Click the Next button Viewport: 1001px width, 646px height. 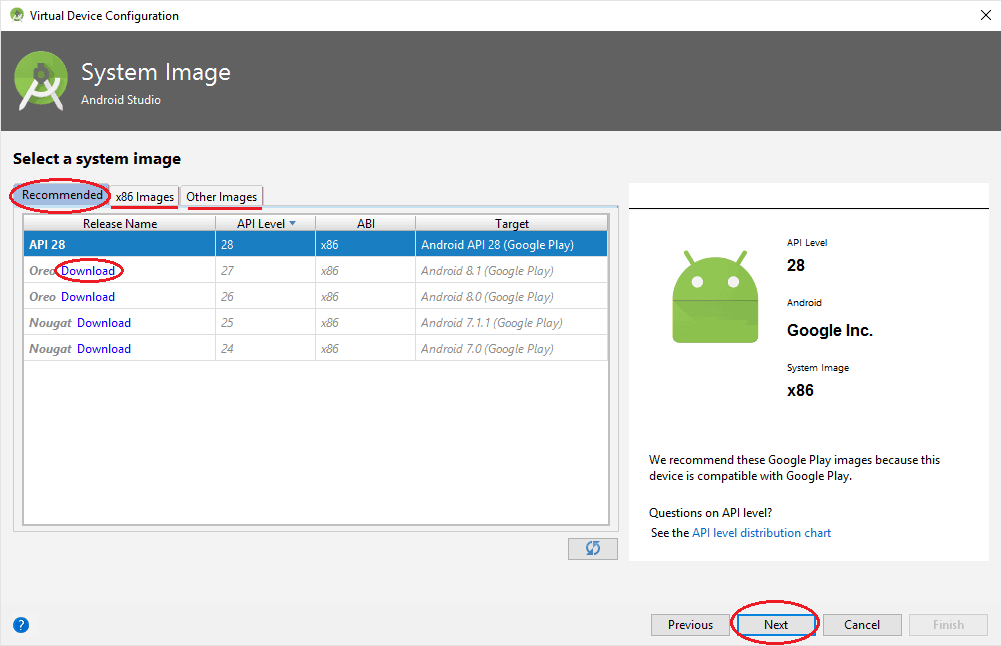(x=776, y=625)
